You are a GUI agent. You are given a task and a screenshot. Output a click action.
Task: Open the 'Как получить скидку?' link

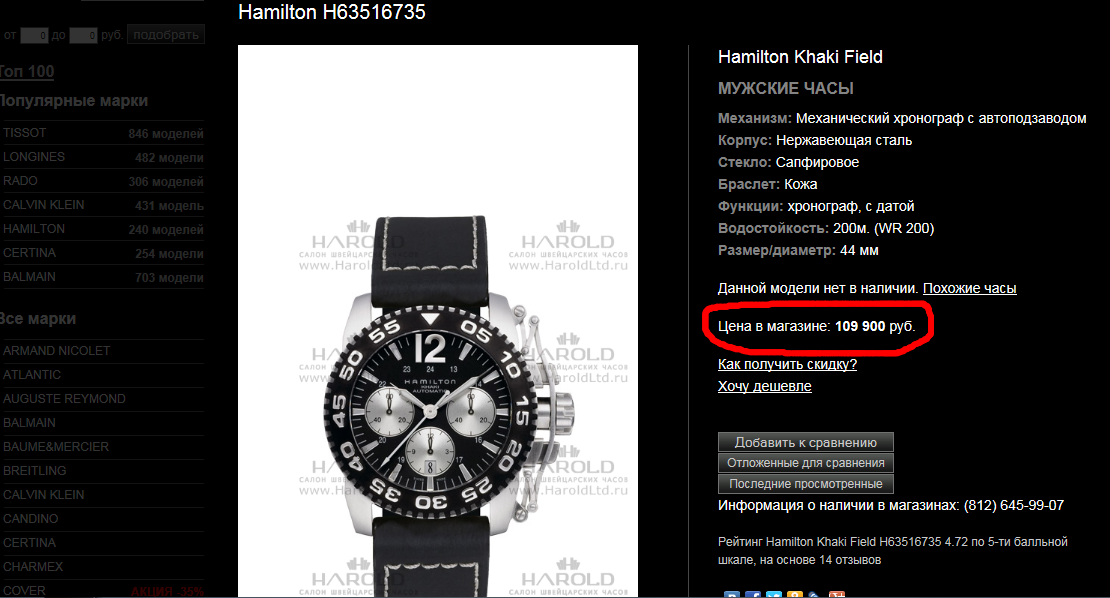787,364
